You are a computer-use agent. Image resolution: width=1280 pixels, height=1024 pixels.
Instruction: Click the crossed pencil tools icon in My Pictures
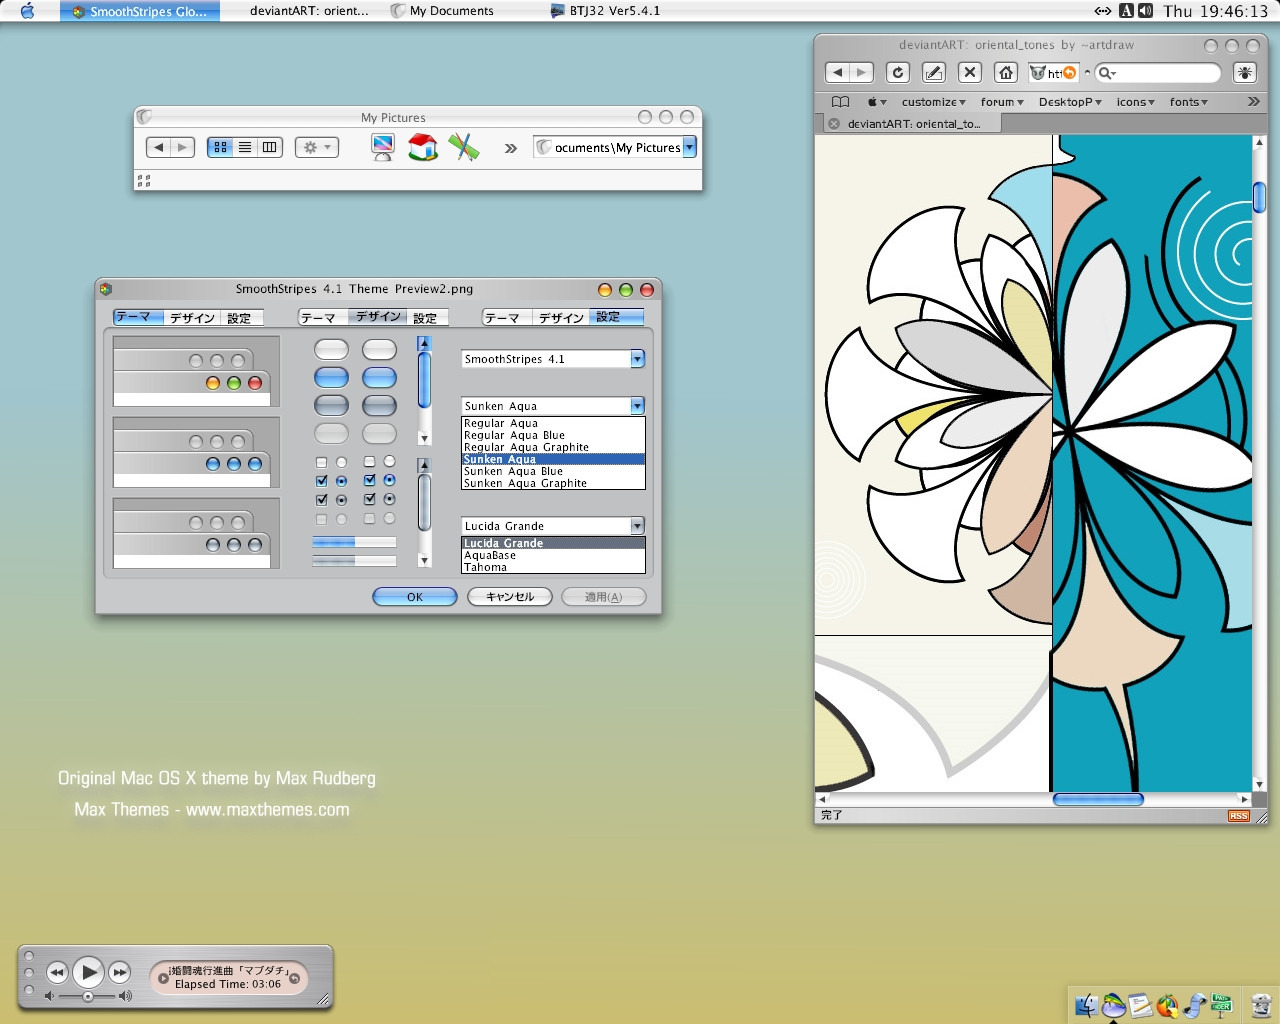(x=464, y=147)
